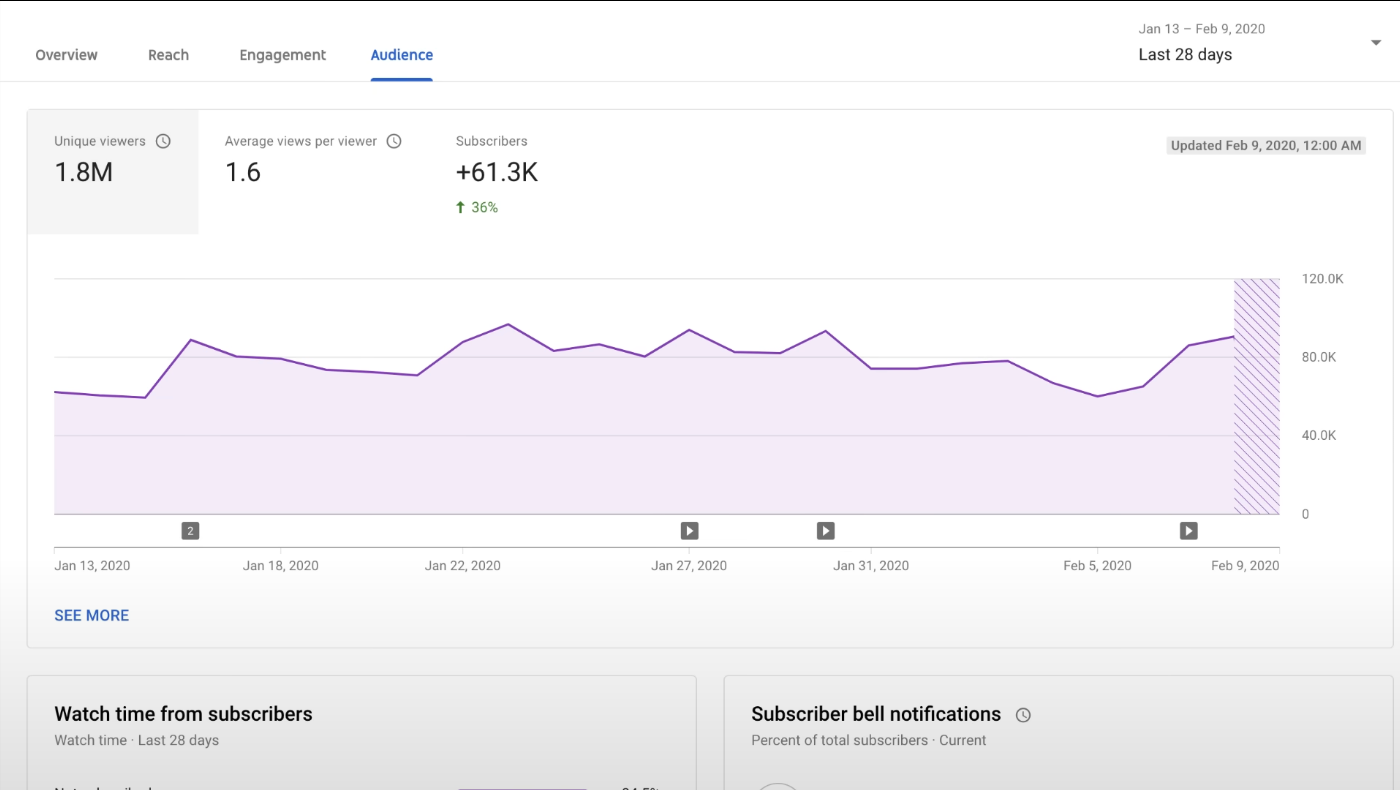Click the Updated Feb 9 badge
Screen dimensions: 1400x790
[x=1265, y=145]
